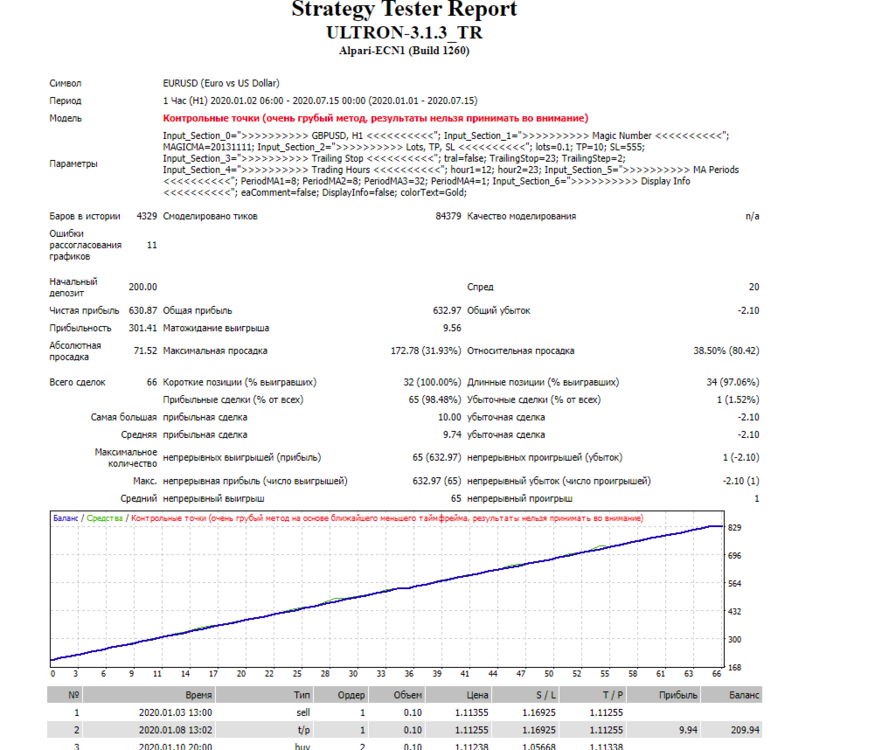Select Чистая прибыль value 630.87
Screen dimensions: 875x750
pyautogui.click(x=143, y=310)
